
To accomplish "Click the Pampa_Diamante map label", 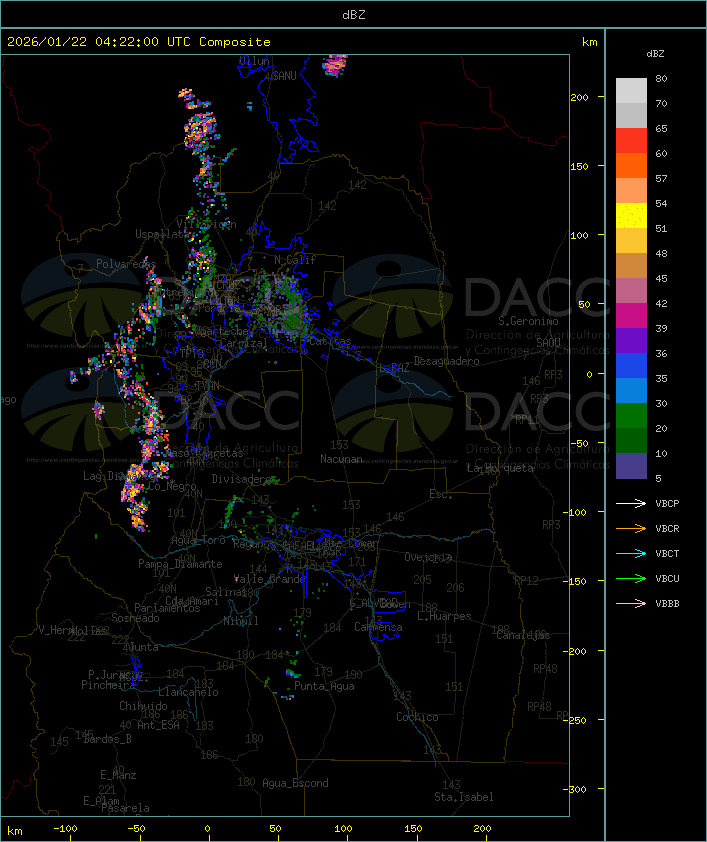I will 180,564.
